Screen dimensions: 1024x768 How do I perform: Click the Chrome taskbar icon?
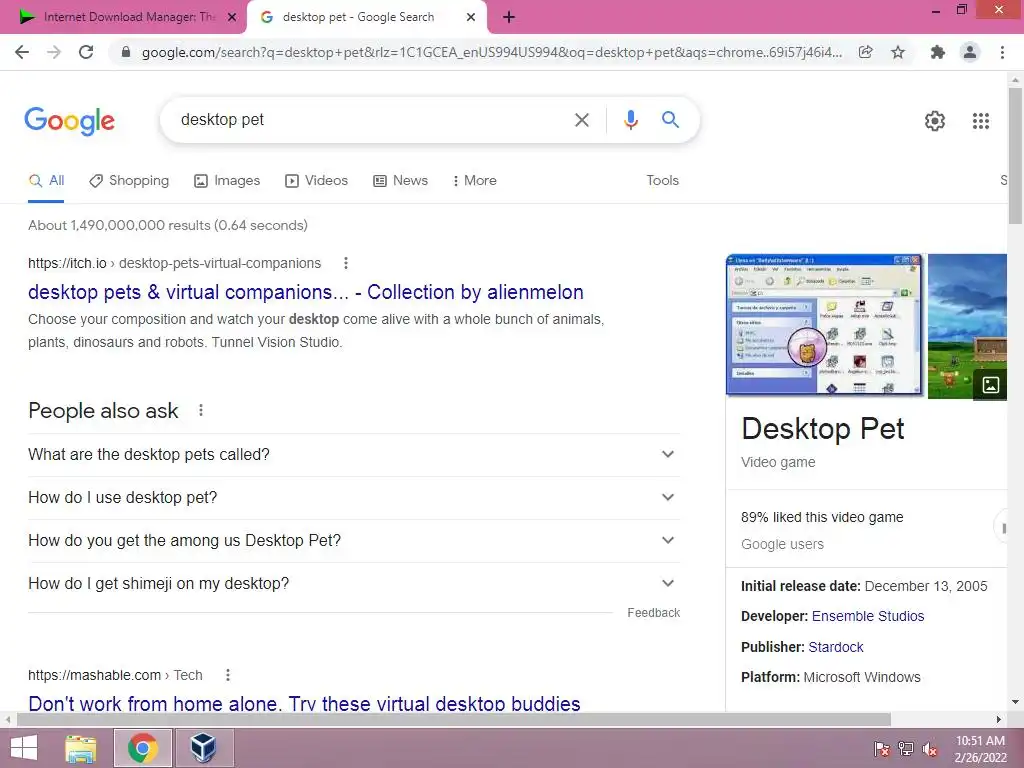pyautogui.click(x=143, y=748)
